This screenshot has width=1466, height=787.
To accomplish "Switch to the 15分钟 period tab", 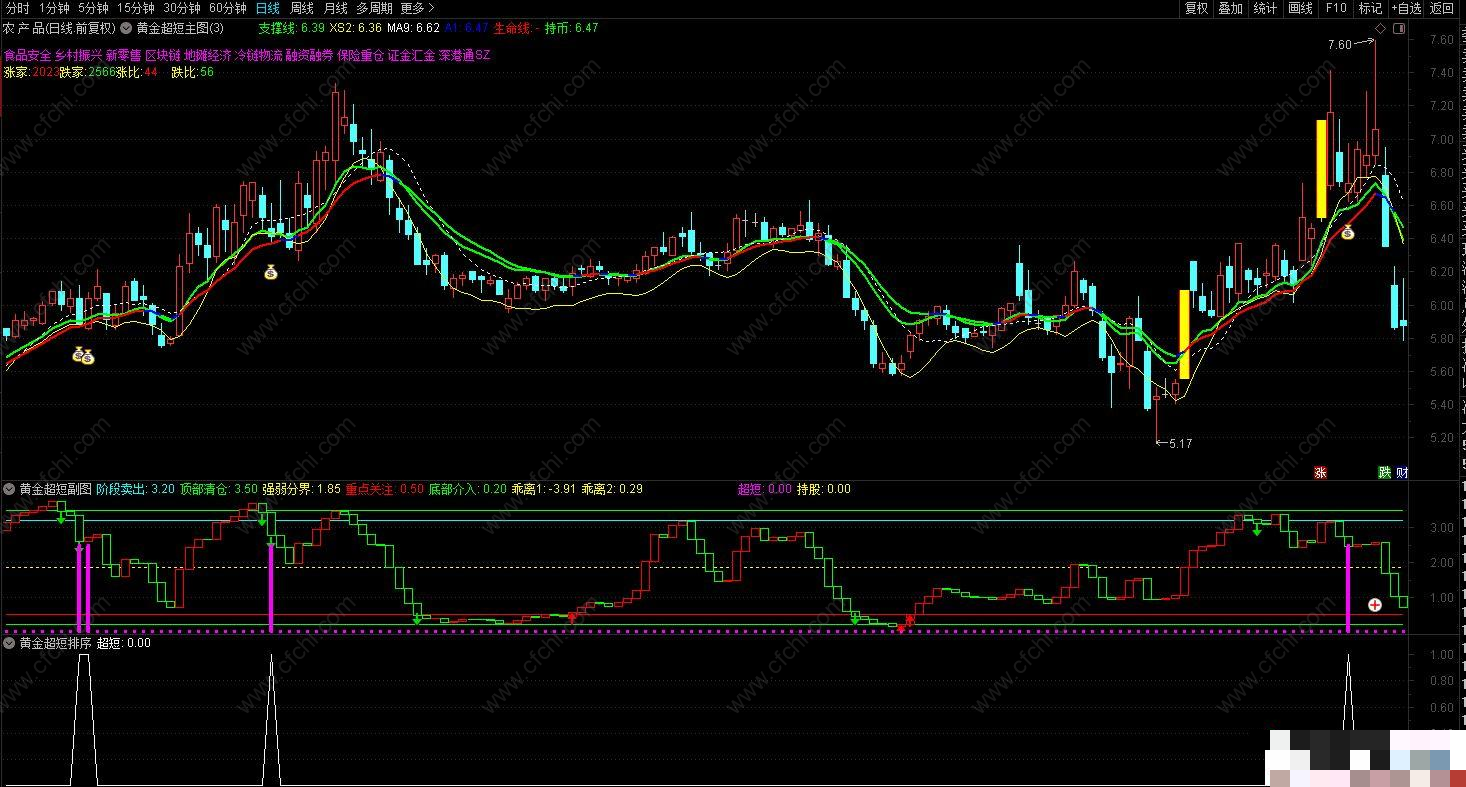I will coord(136,8).
